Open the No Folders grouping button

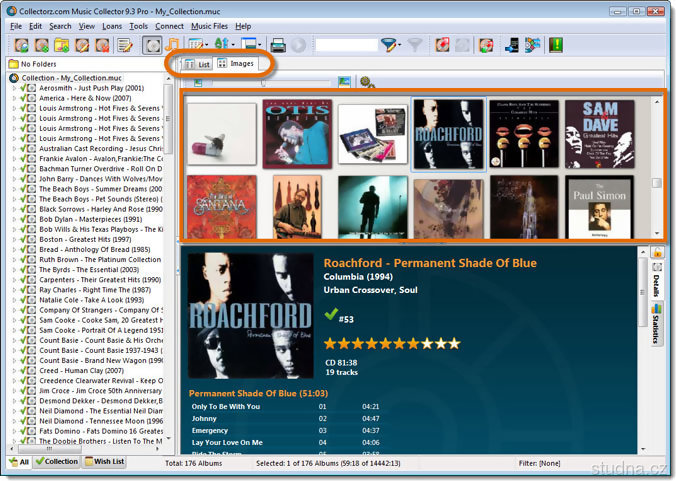click(33, 64)
